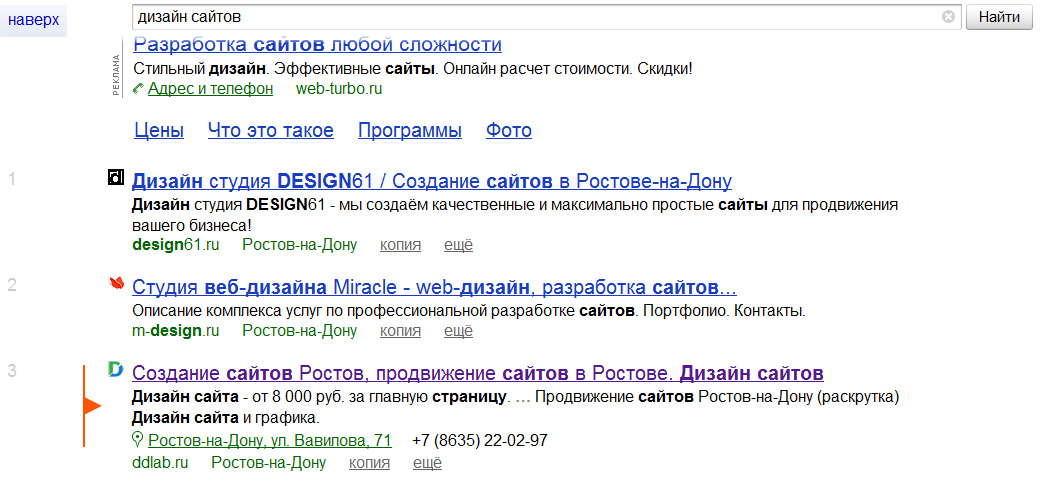Click the phone icon beside Адрес и телефон
Viewport: 1040px width, 489px height.
click(x=138, y=88)
